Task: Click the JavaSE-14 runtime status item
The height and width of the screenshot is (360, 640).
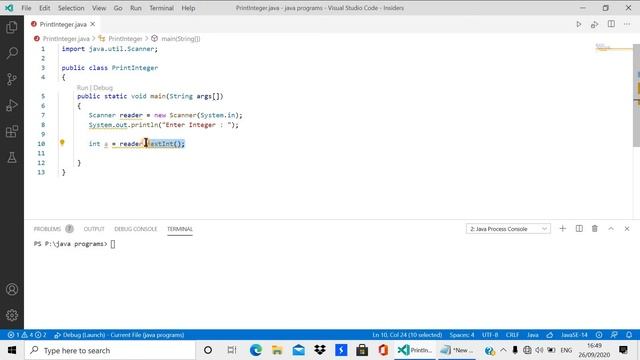Action: [574, 335]
